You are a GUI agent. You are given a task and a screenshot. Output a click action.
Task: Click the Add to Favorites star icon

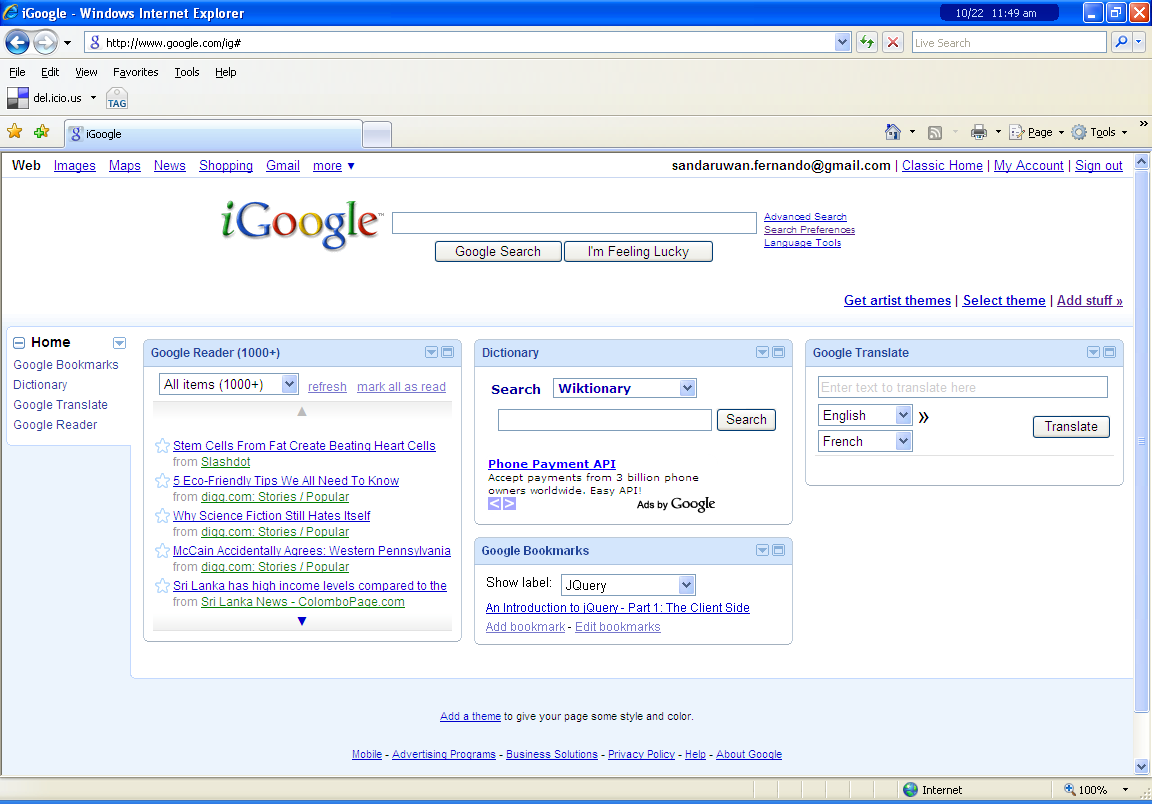pyautogui.click(x=42, y=132)
